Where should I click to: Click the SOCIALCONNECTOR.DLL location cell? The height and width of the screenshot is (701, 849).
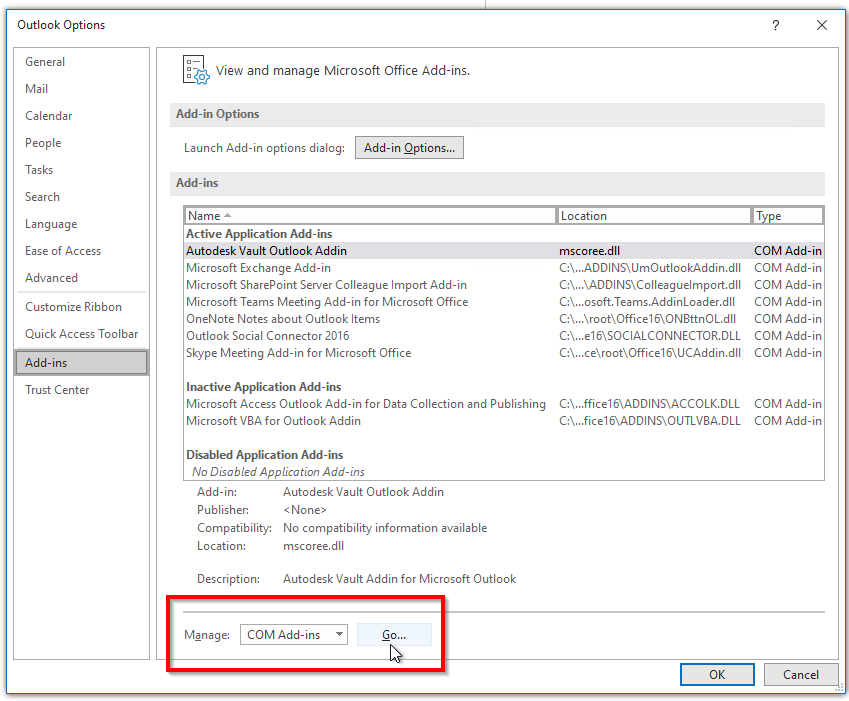pyautogui.click(x=650, y=336)
